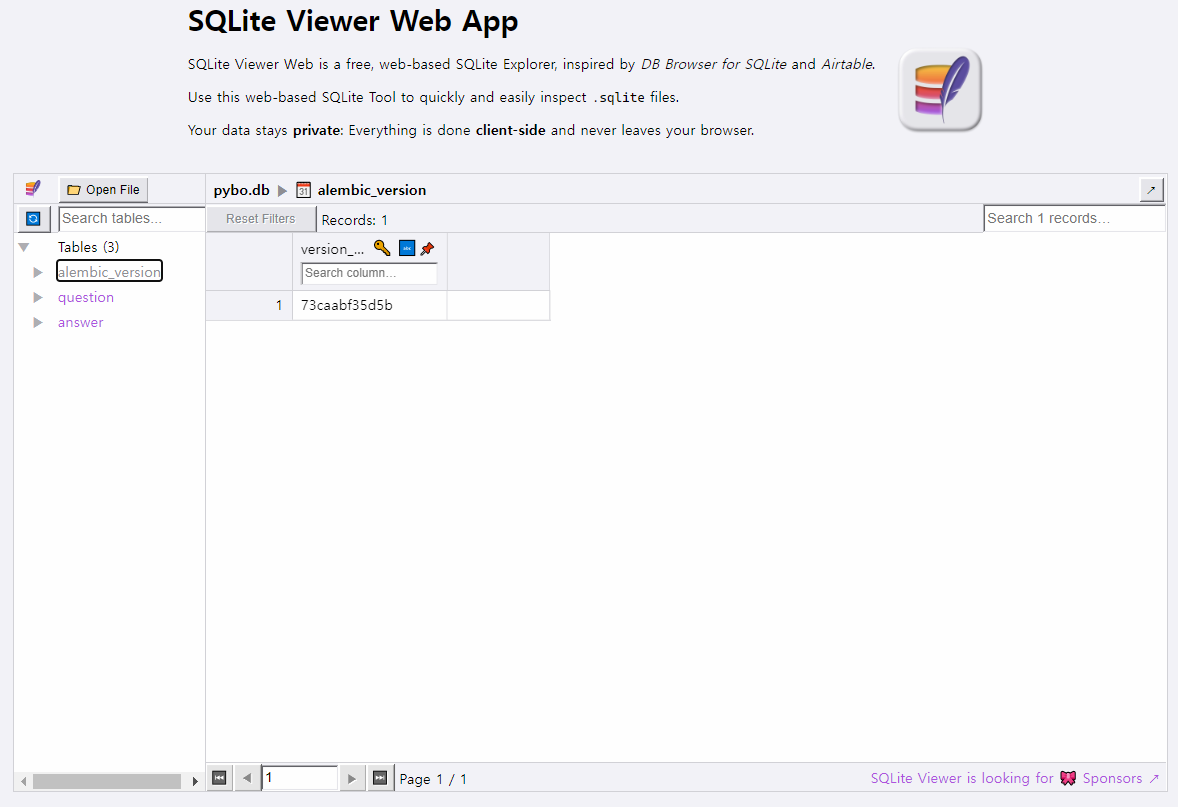Click the Open File button

pyautogui.click(x=103, y=189)
